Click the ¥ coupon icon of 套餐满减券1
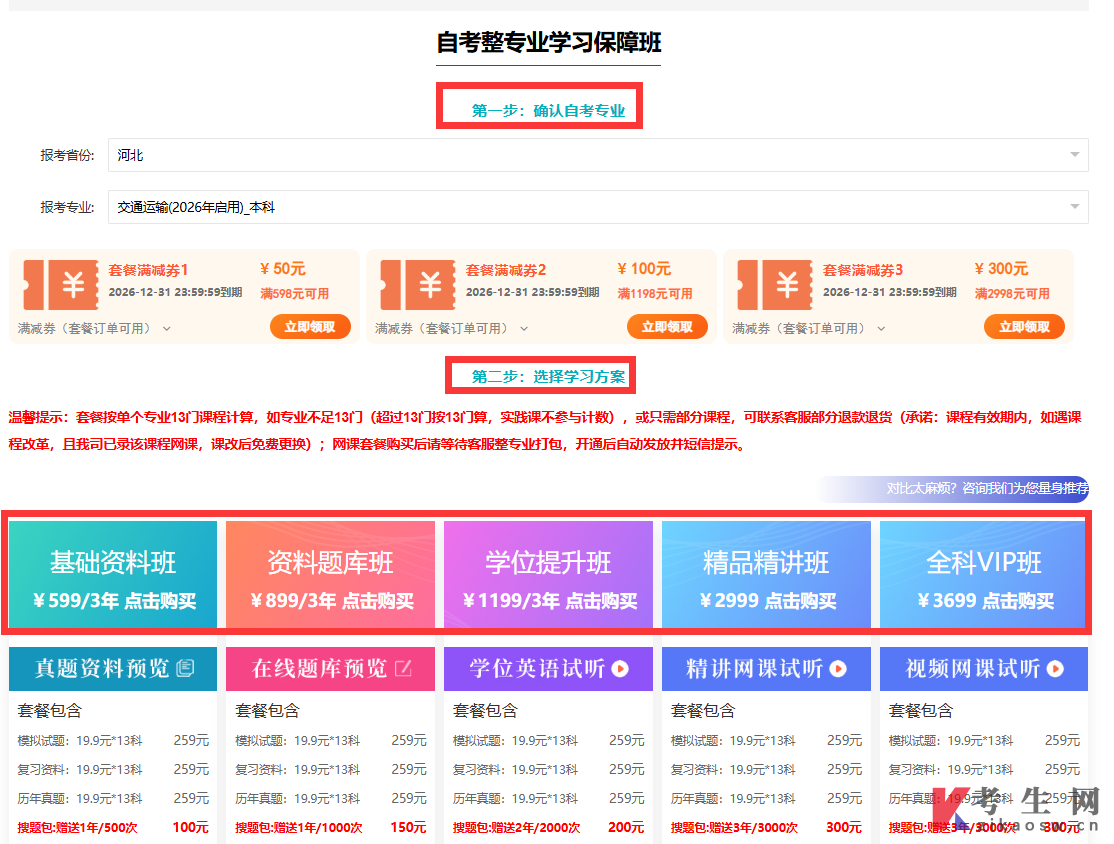 pyautogui.click(x=61, y=285)
